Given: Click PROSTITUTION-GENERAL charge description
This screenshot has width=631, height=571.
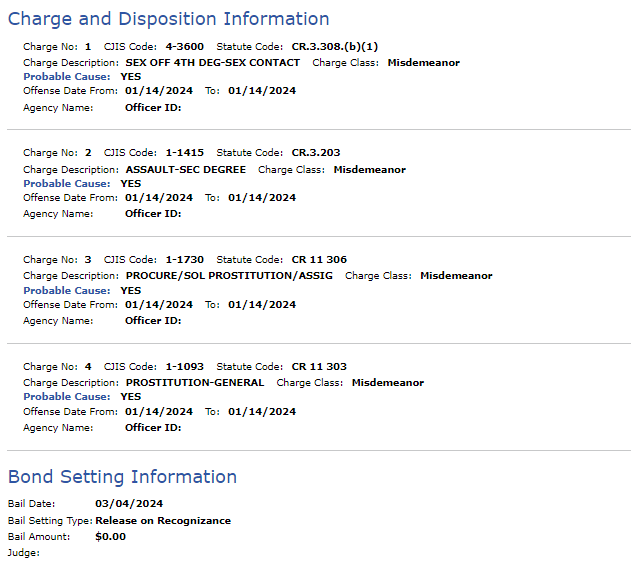Looking at the screenshot, I should [195, 383].
